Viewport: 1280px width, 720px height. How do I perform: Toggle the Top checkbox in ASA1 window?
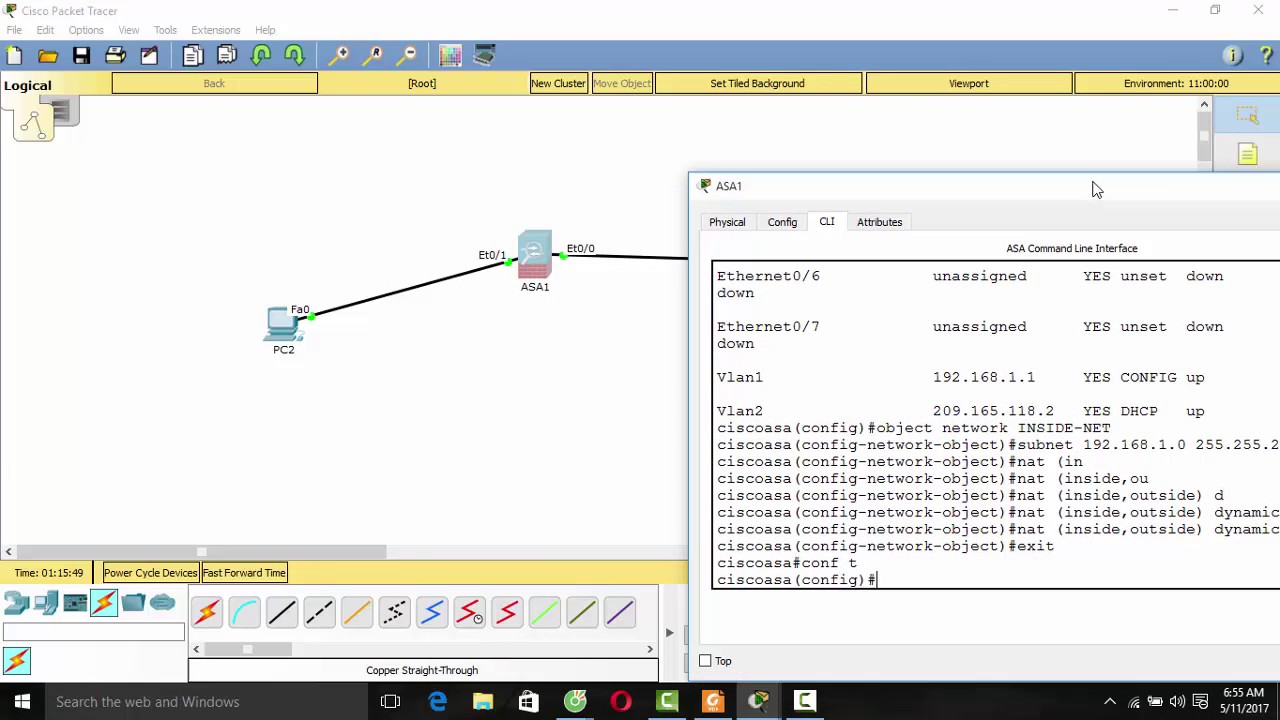(705, 661)
